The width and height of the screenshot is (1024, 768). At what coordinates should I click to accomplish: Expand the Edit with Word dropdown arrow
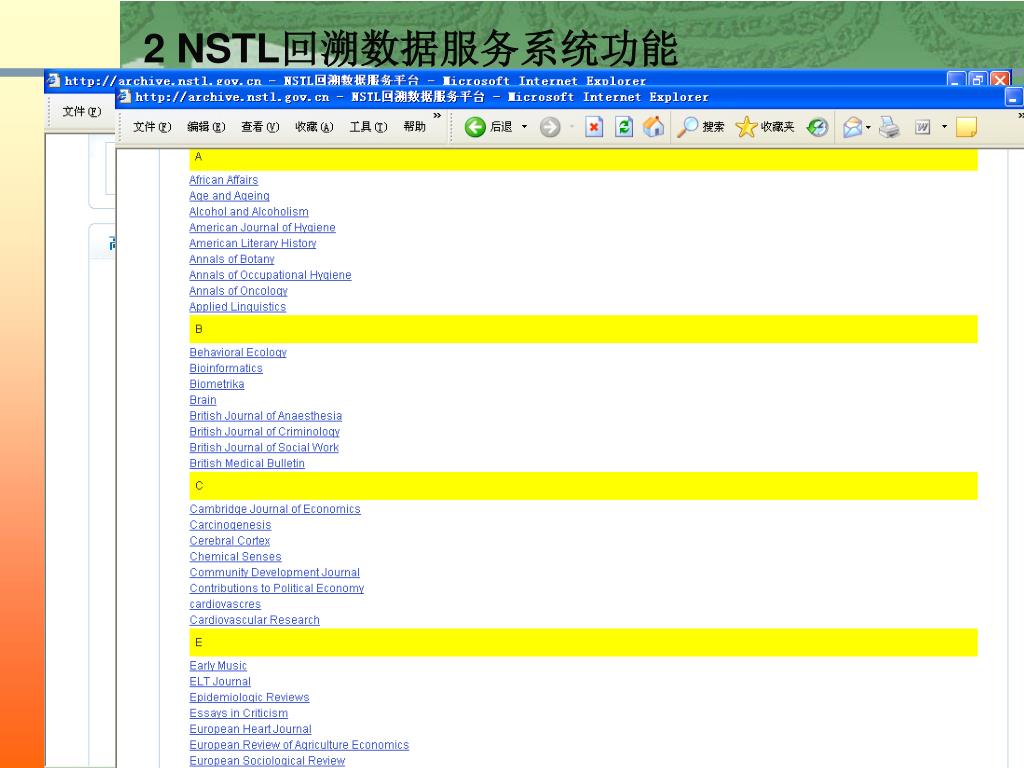944,127
